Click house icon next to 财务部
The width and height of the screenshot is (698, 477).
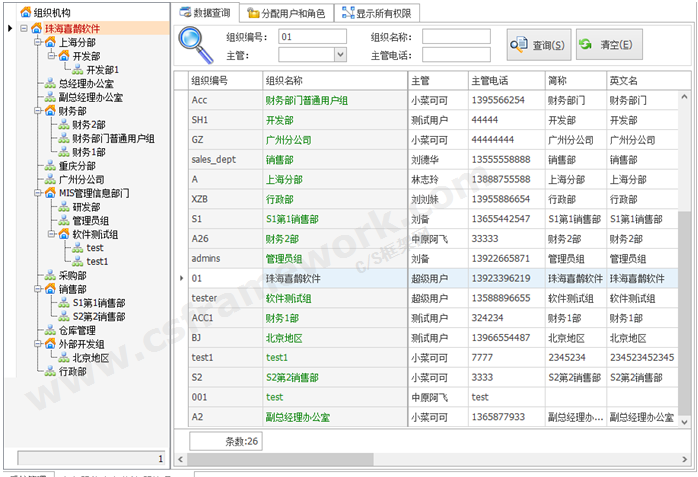click(50, 111)
